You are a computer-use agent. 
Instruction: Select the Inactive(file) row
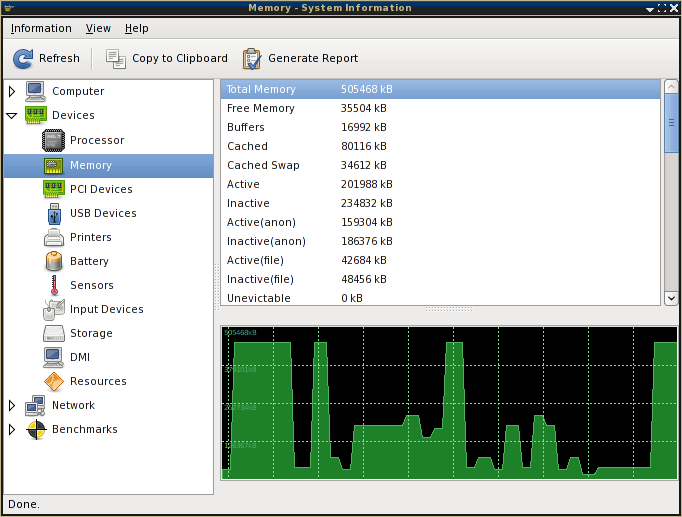[441, 279]
